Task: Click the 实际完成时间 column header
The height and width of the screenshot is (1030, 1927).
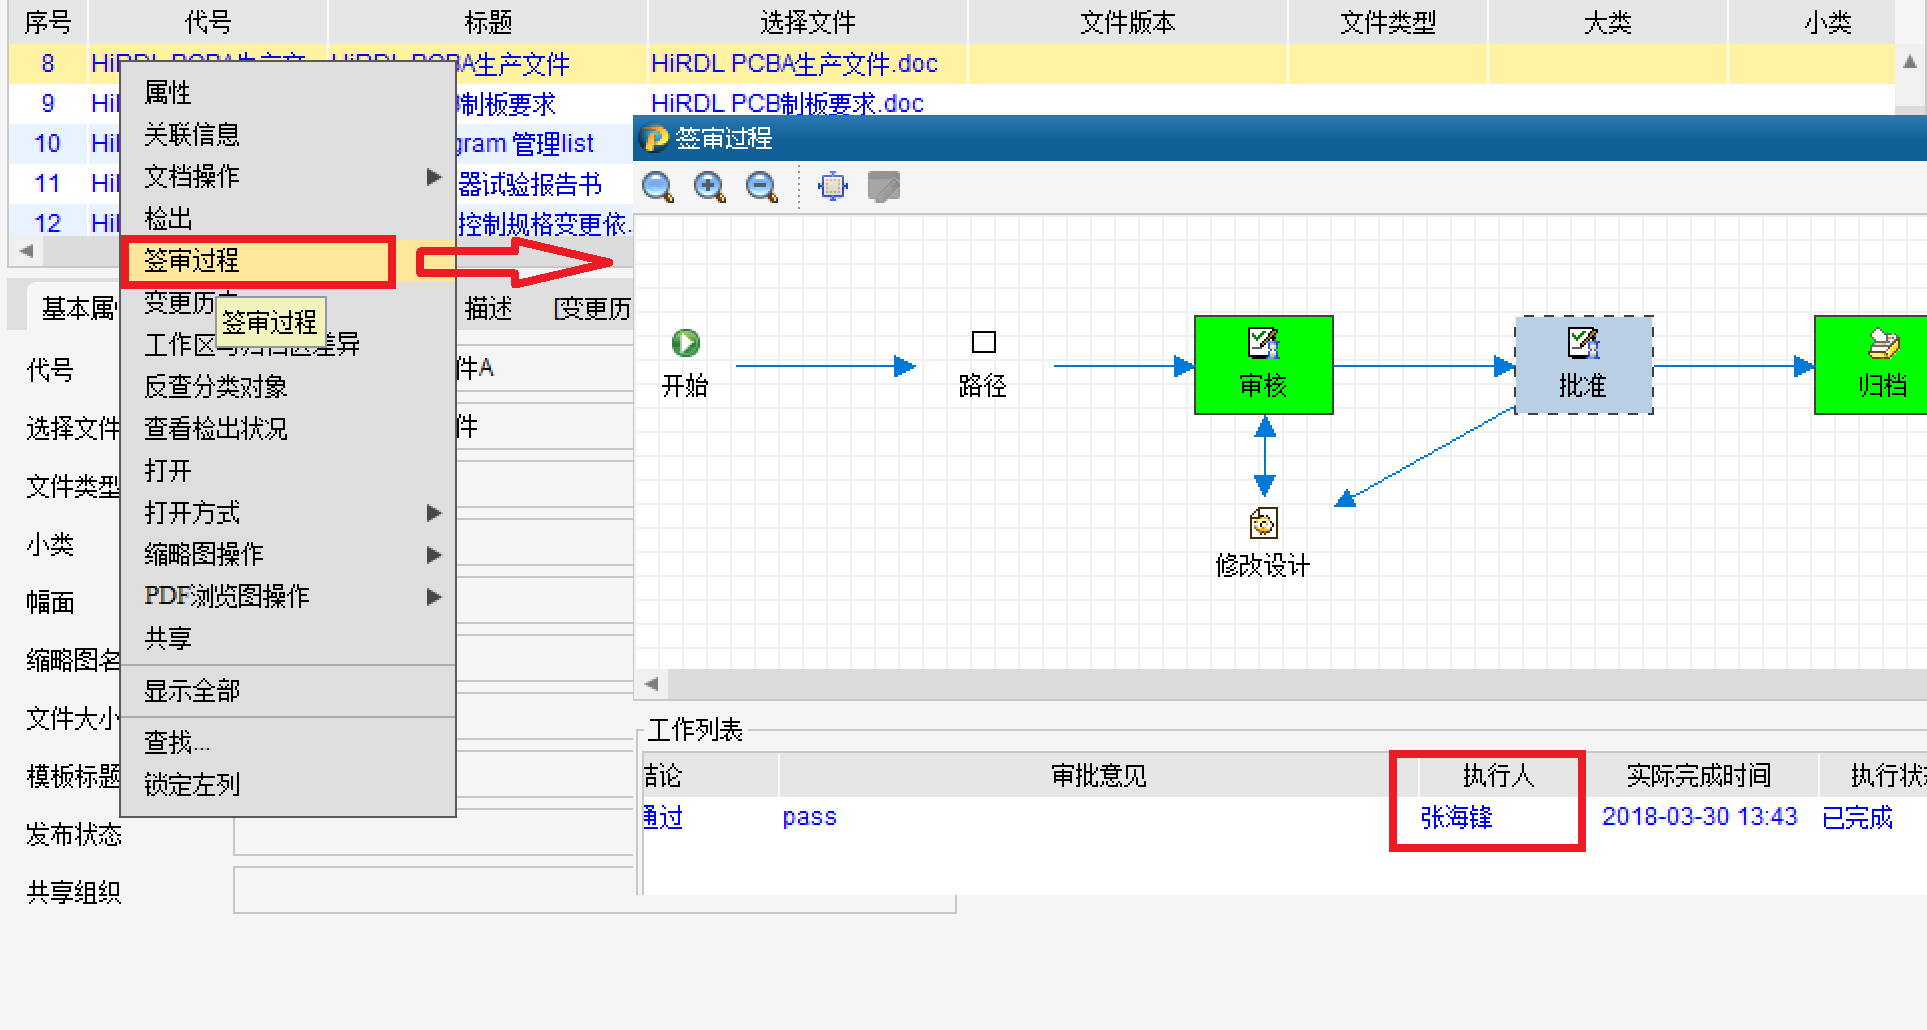Action: pos(1698,776)
